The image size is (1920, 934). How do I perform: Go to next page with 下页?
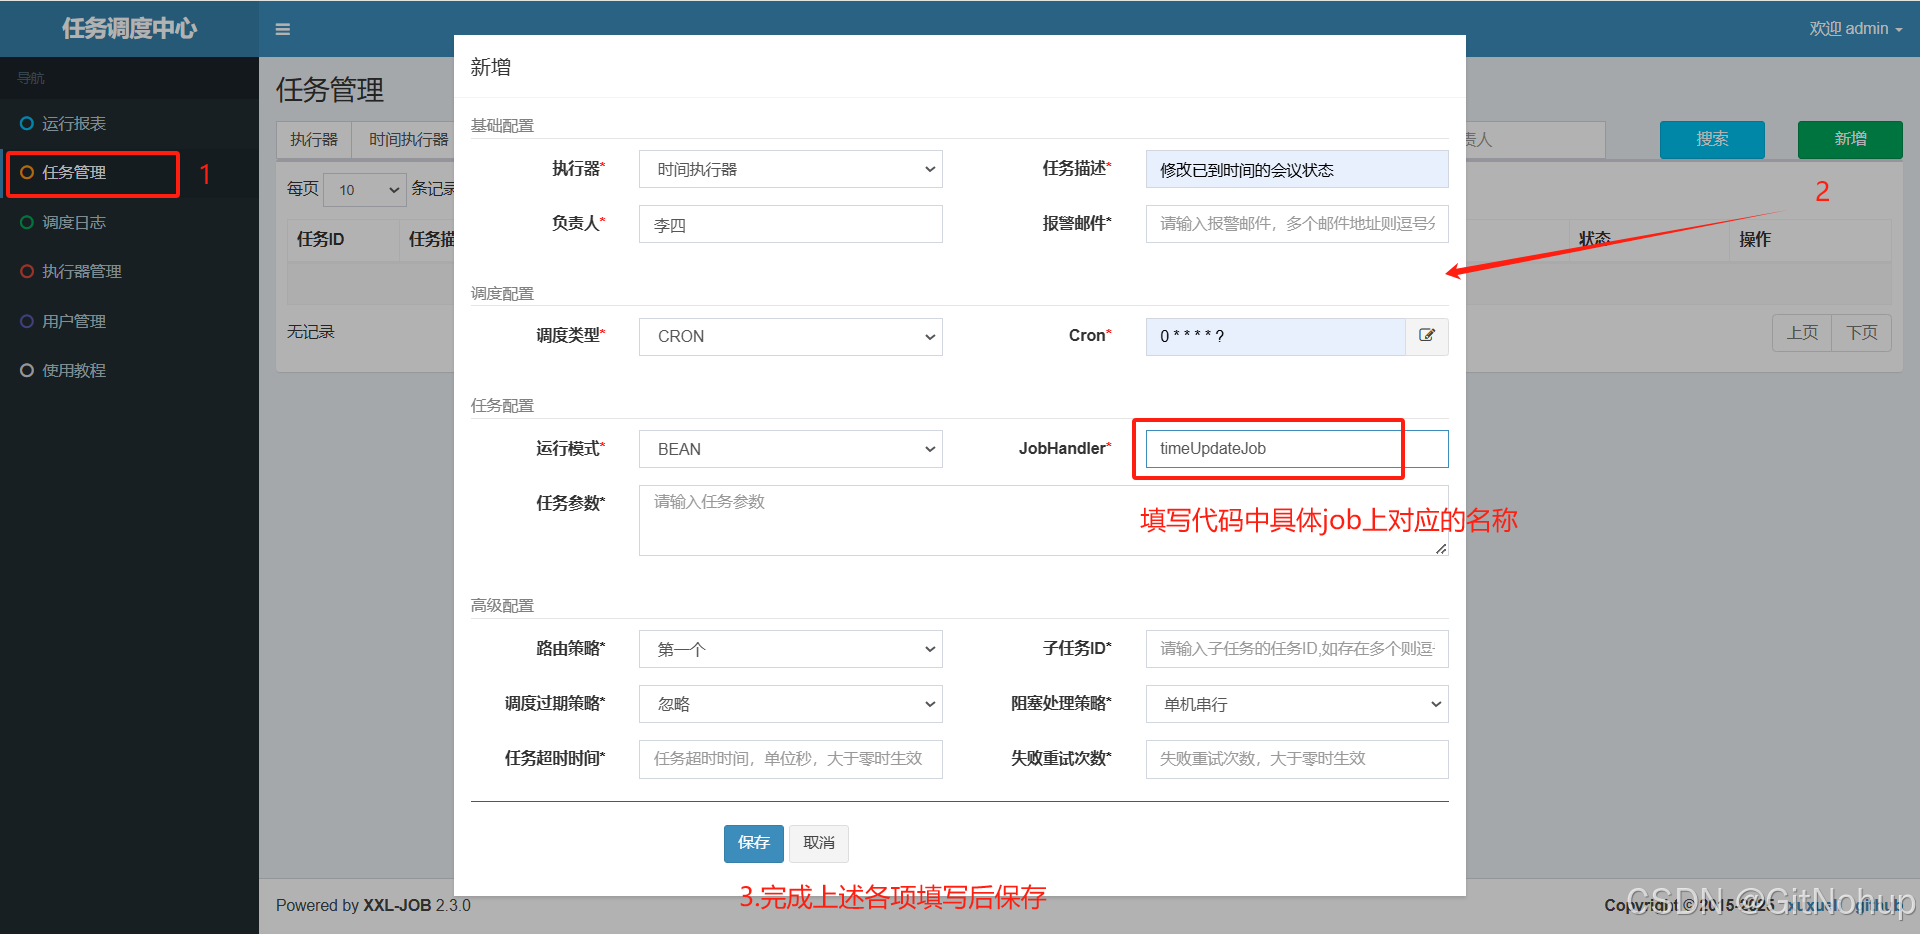1861,332
